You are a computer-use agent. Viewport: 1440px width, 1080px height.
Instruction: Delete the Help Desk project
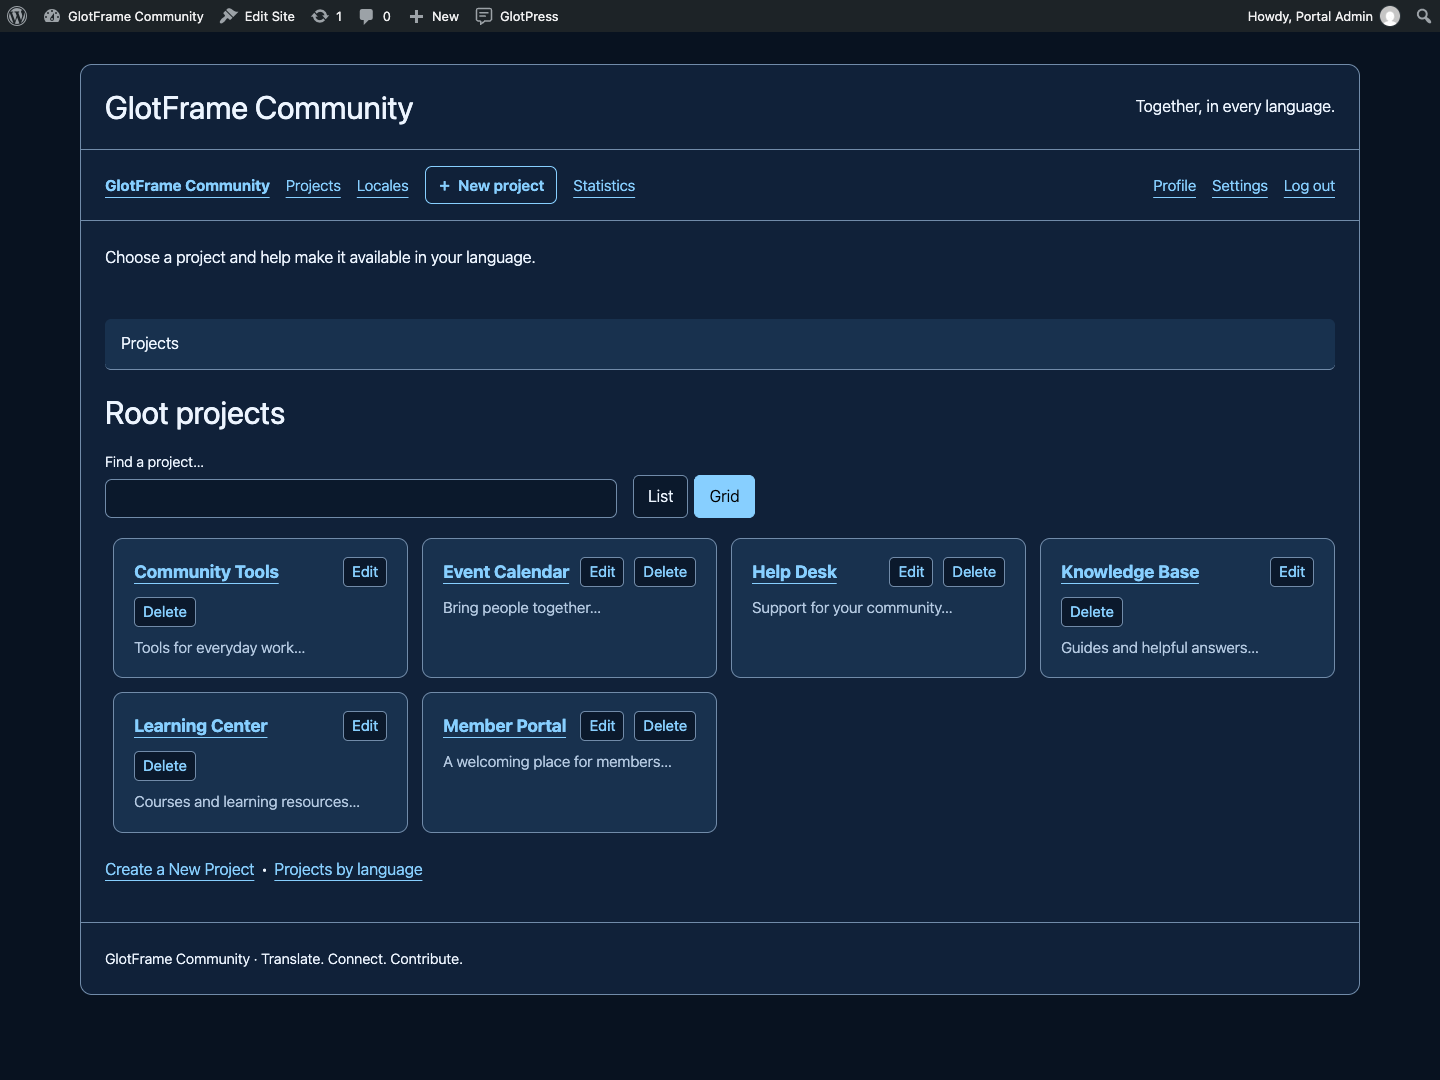[x=974, y=572]
